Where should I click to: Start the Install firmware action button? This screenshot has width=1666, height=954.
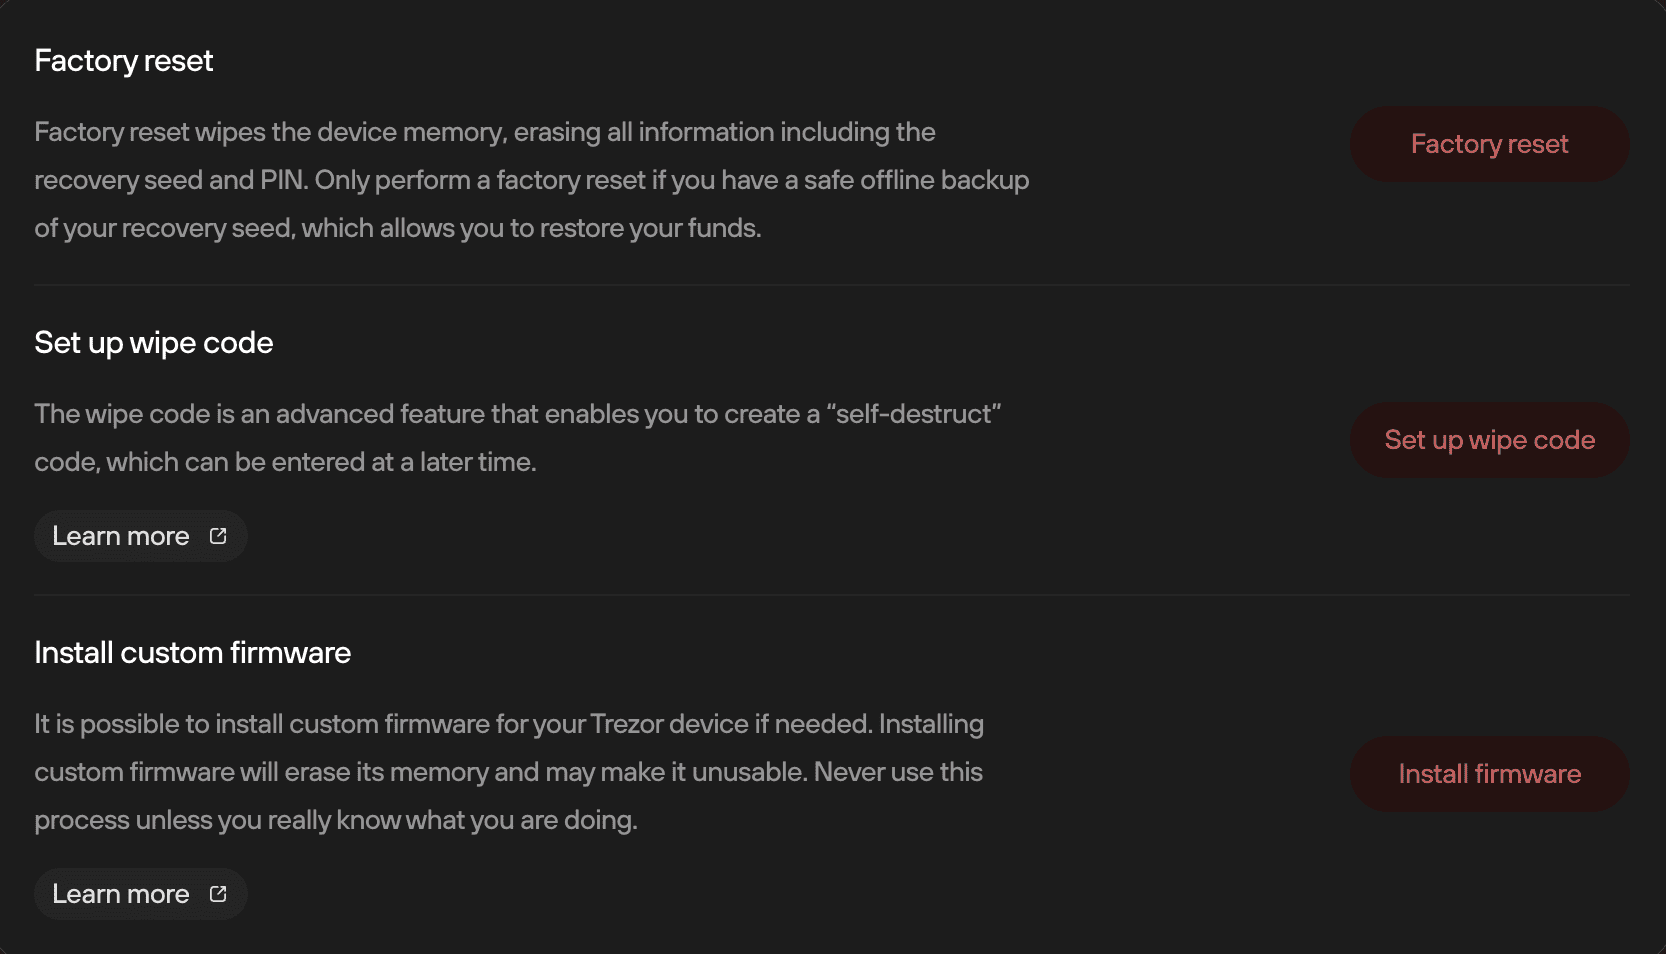1489,774
